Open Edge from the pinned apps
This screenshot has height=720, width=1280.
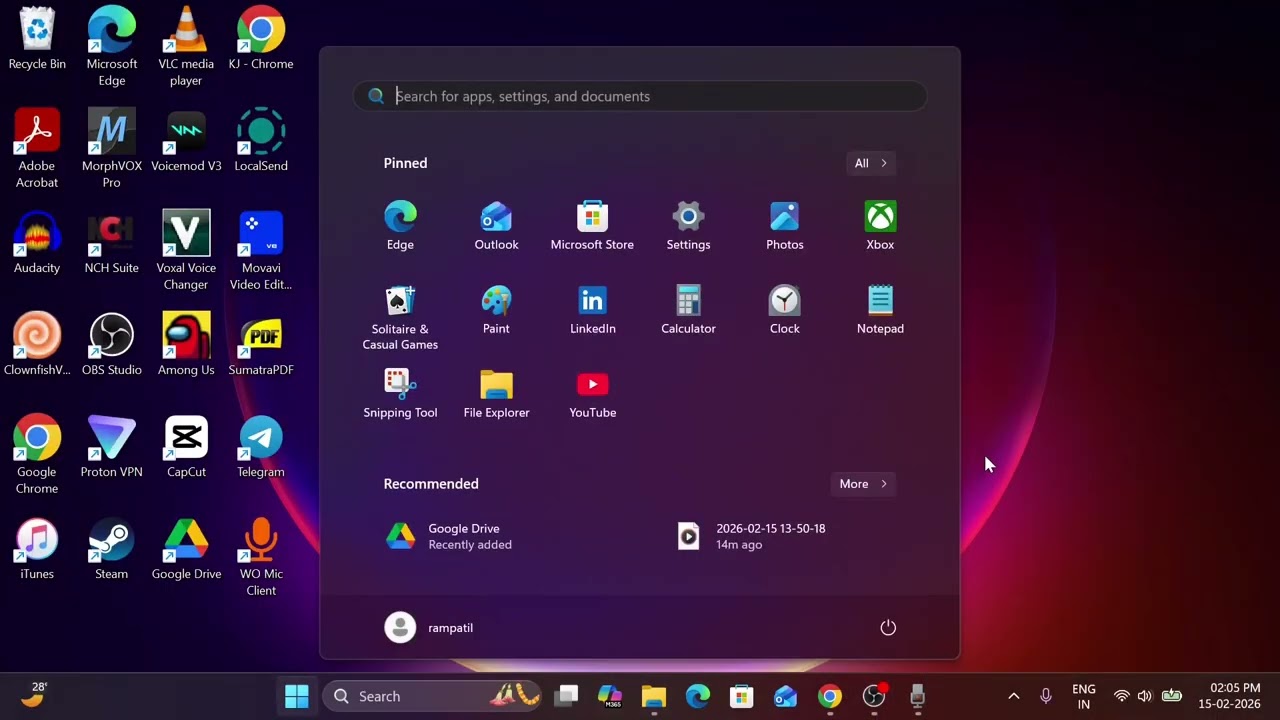(400, 226)
